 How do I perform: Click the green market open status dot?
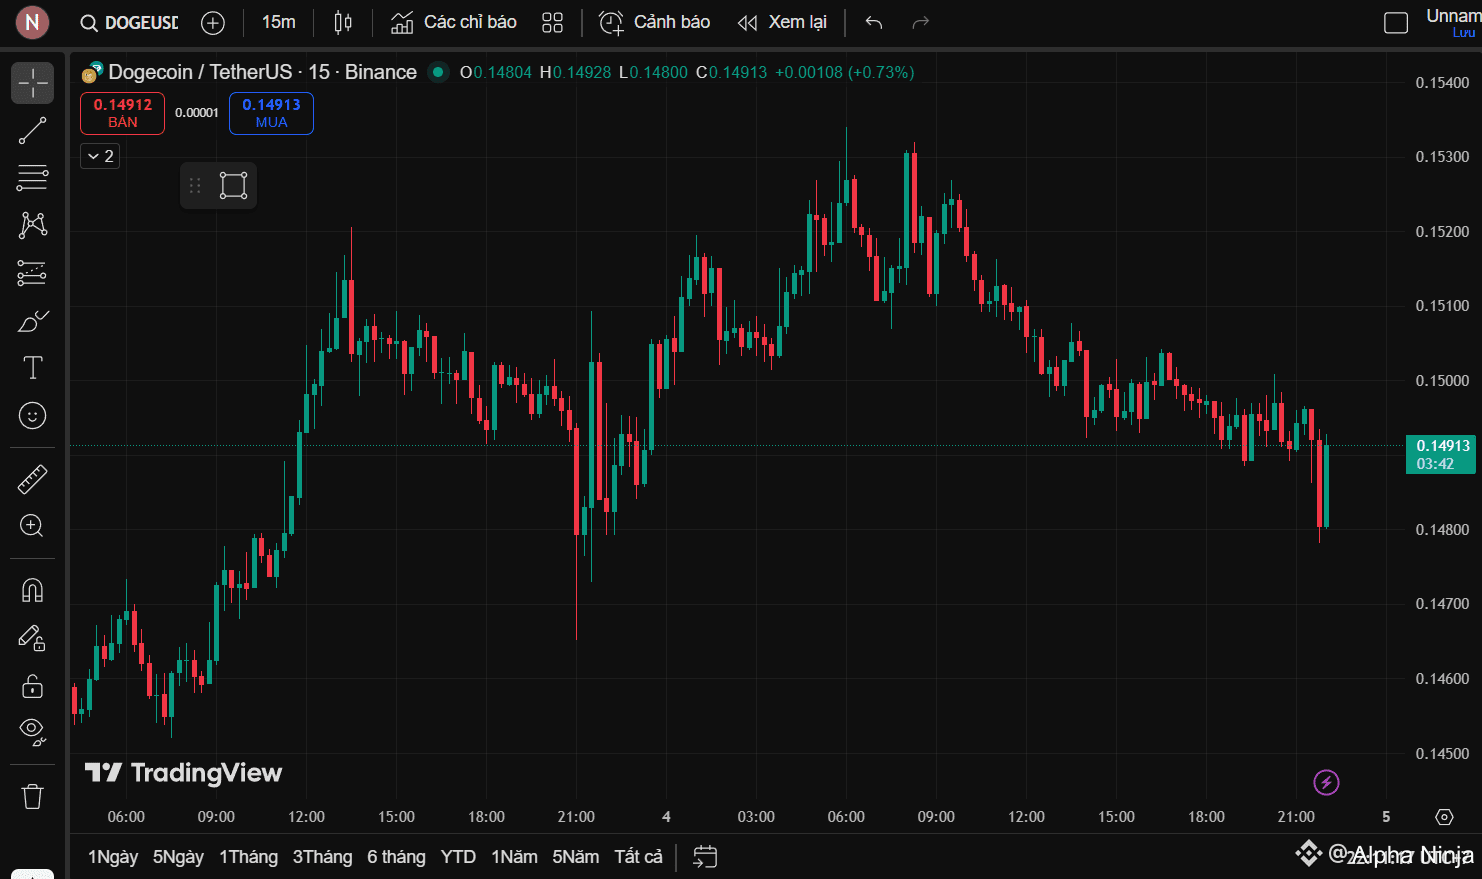[437, 72]
